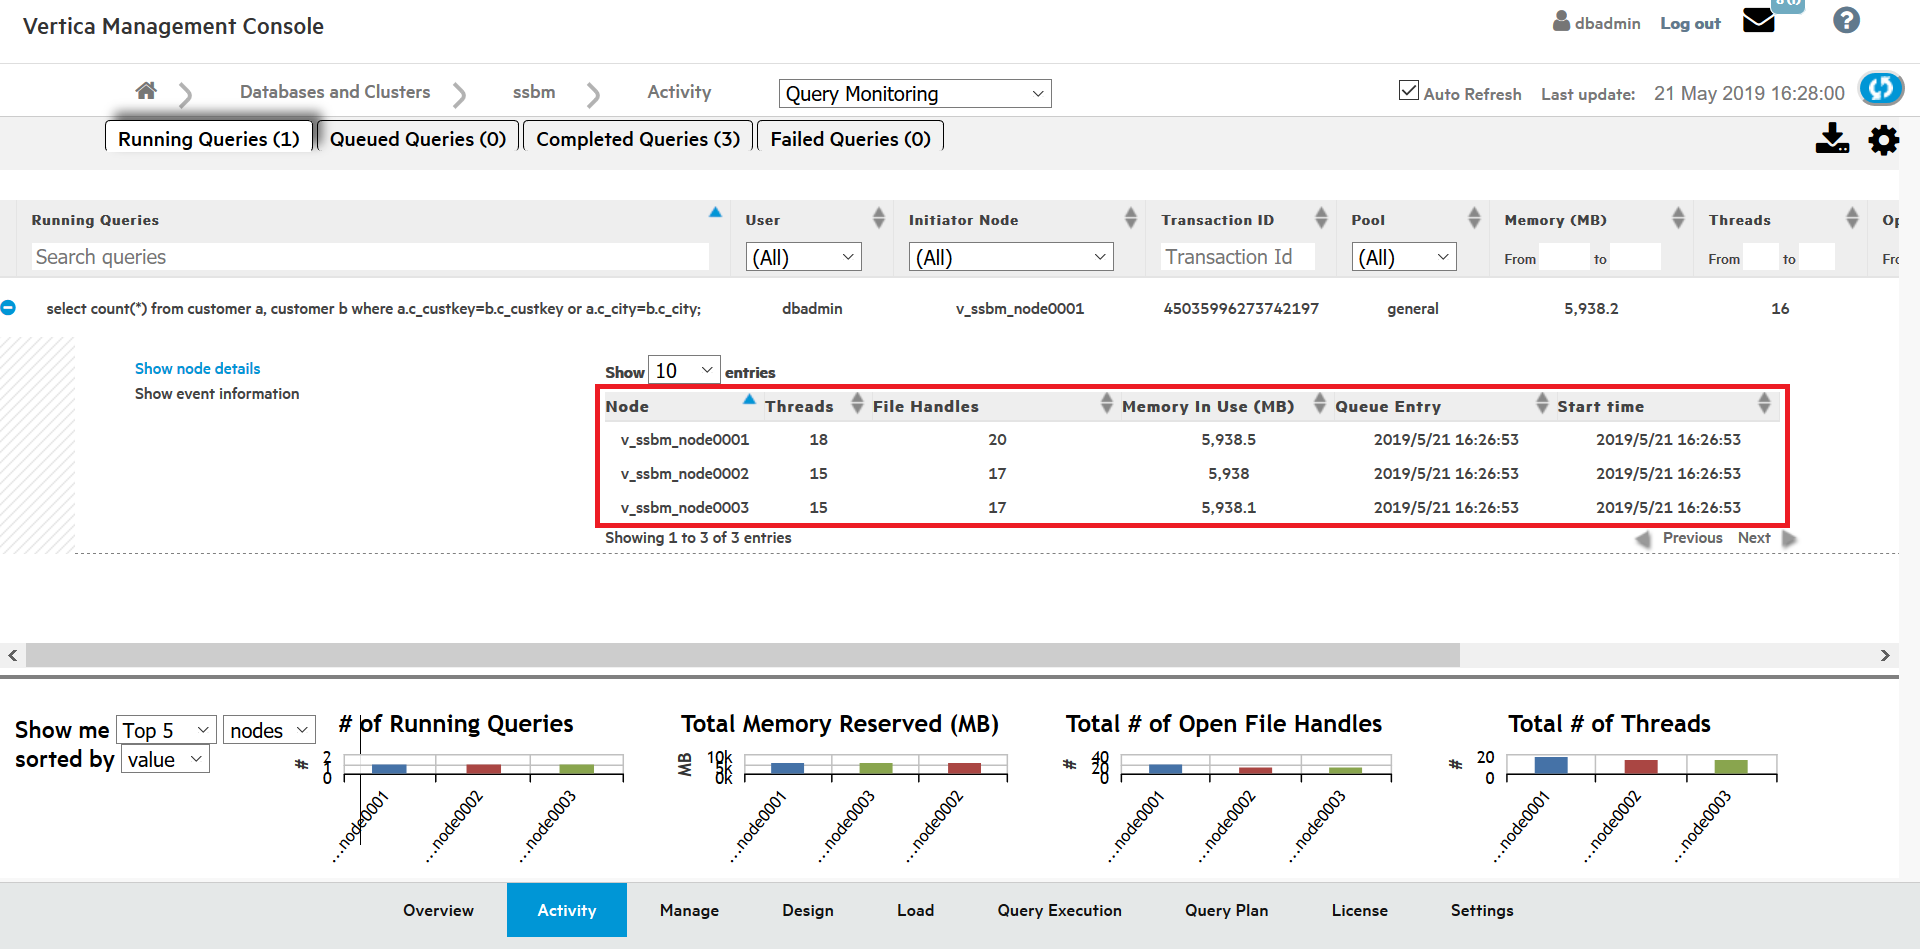Click the blue refresh icon

(1880, 89)
